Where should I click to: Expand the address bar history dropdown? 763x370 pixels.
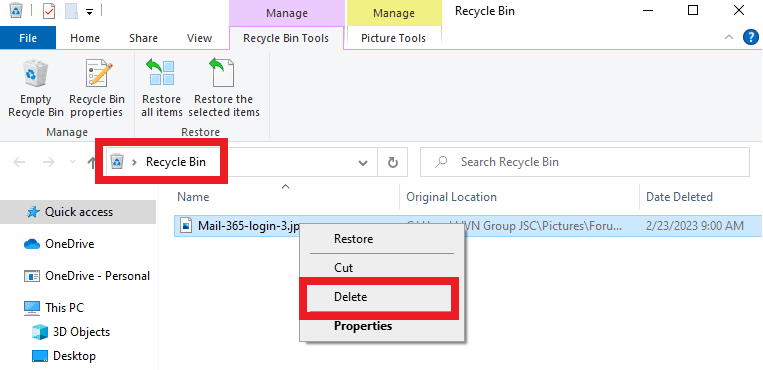(x=363, y=163)
